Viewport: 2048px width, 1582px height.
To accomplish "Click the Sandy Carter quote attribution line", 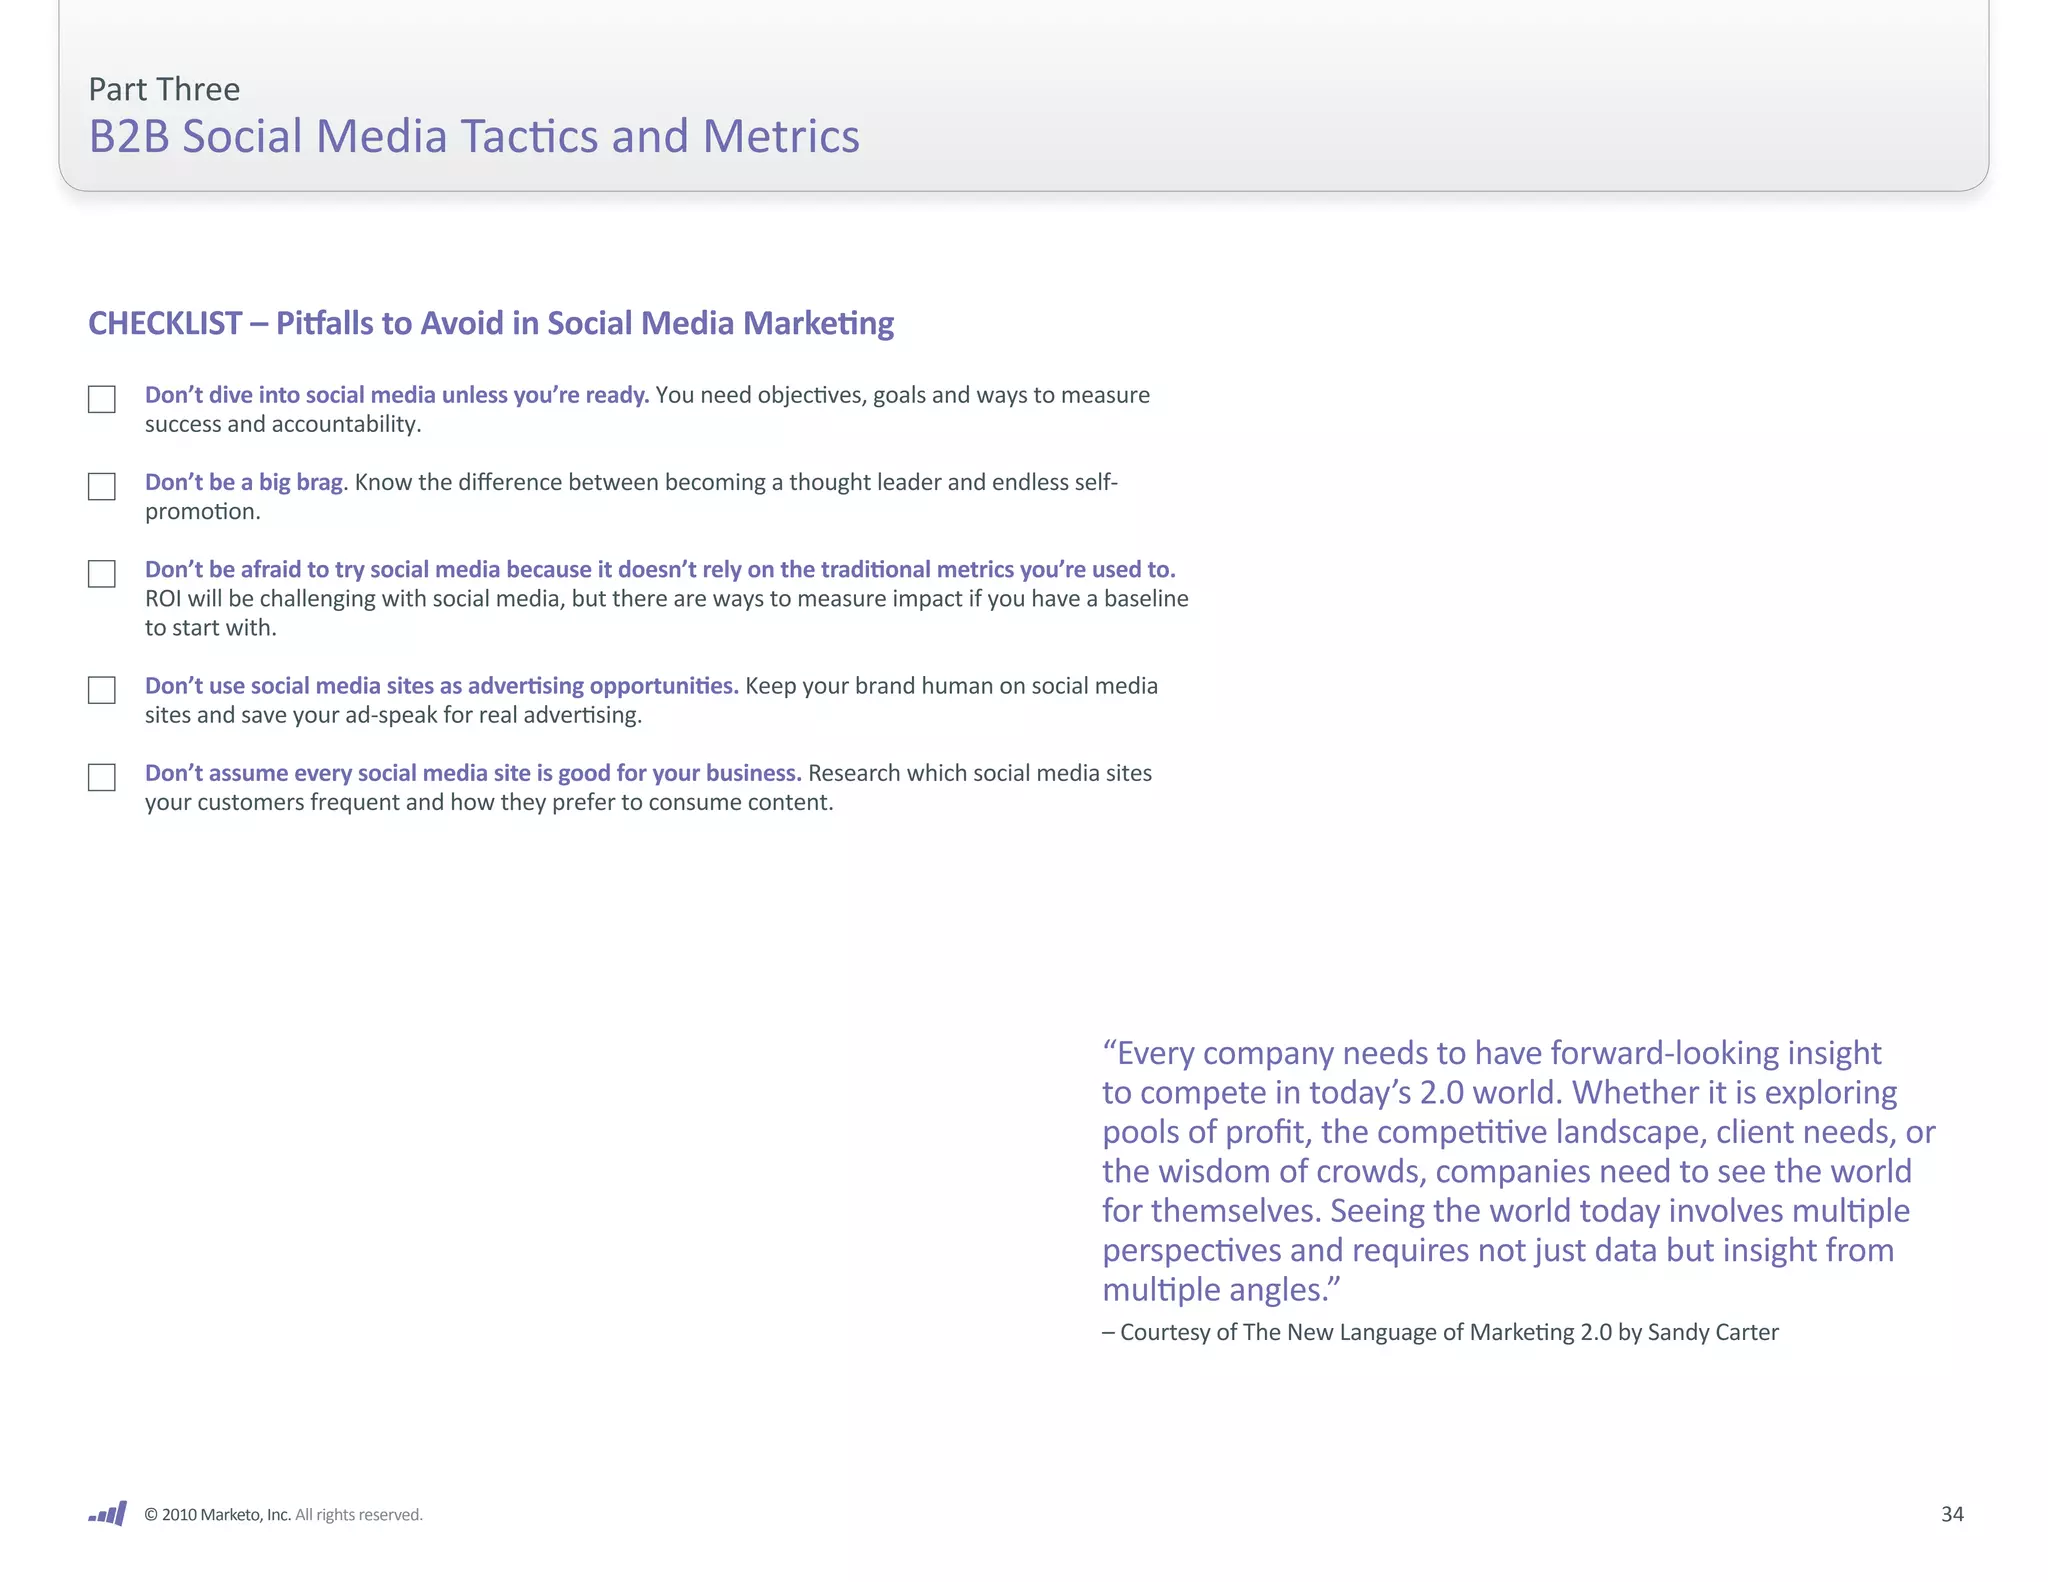I will click(x=1440, y=1332).
